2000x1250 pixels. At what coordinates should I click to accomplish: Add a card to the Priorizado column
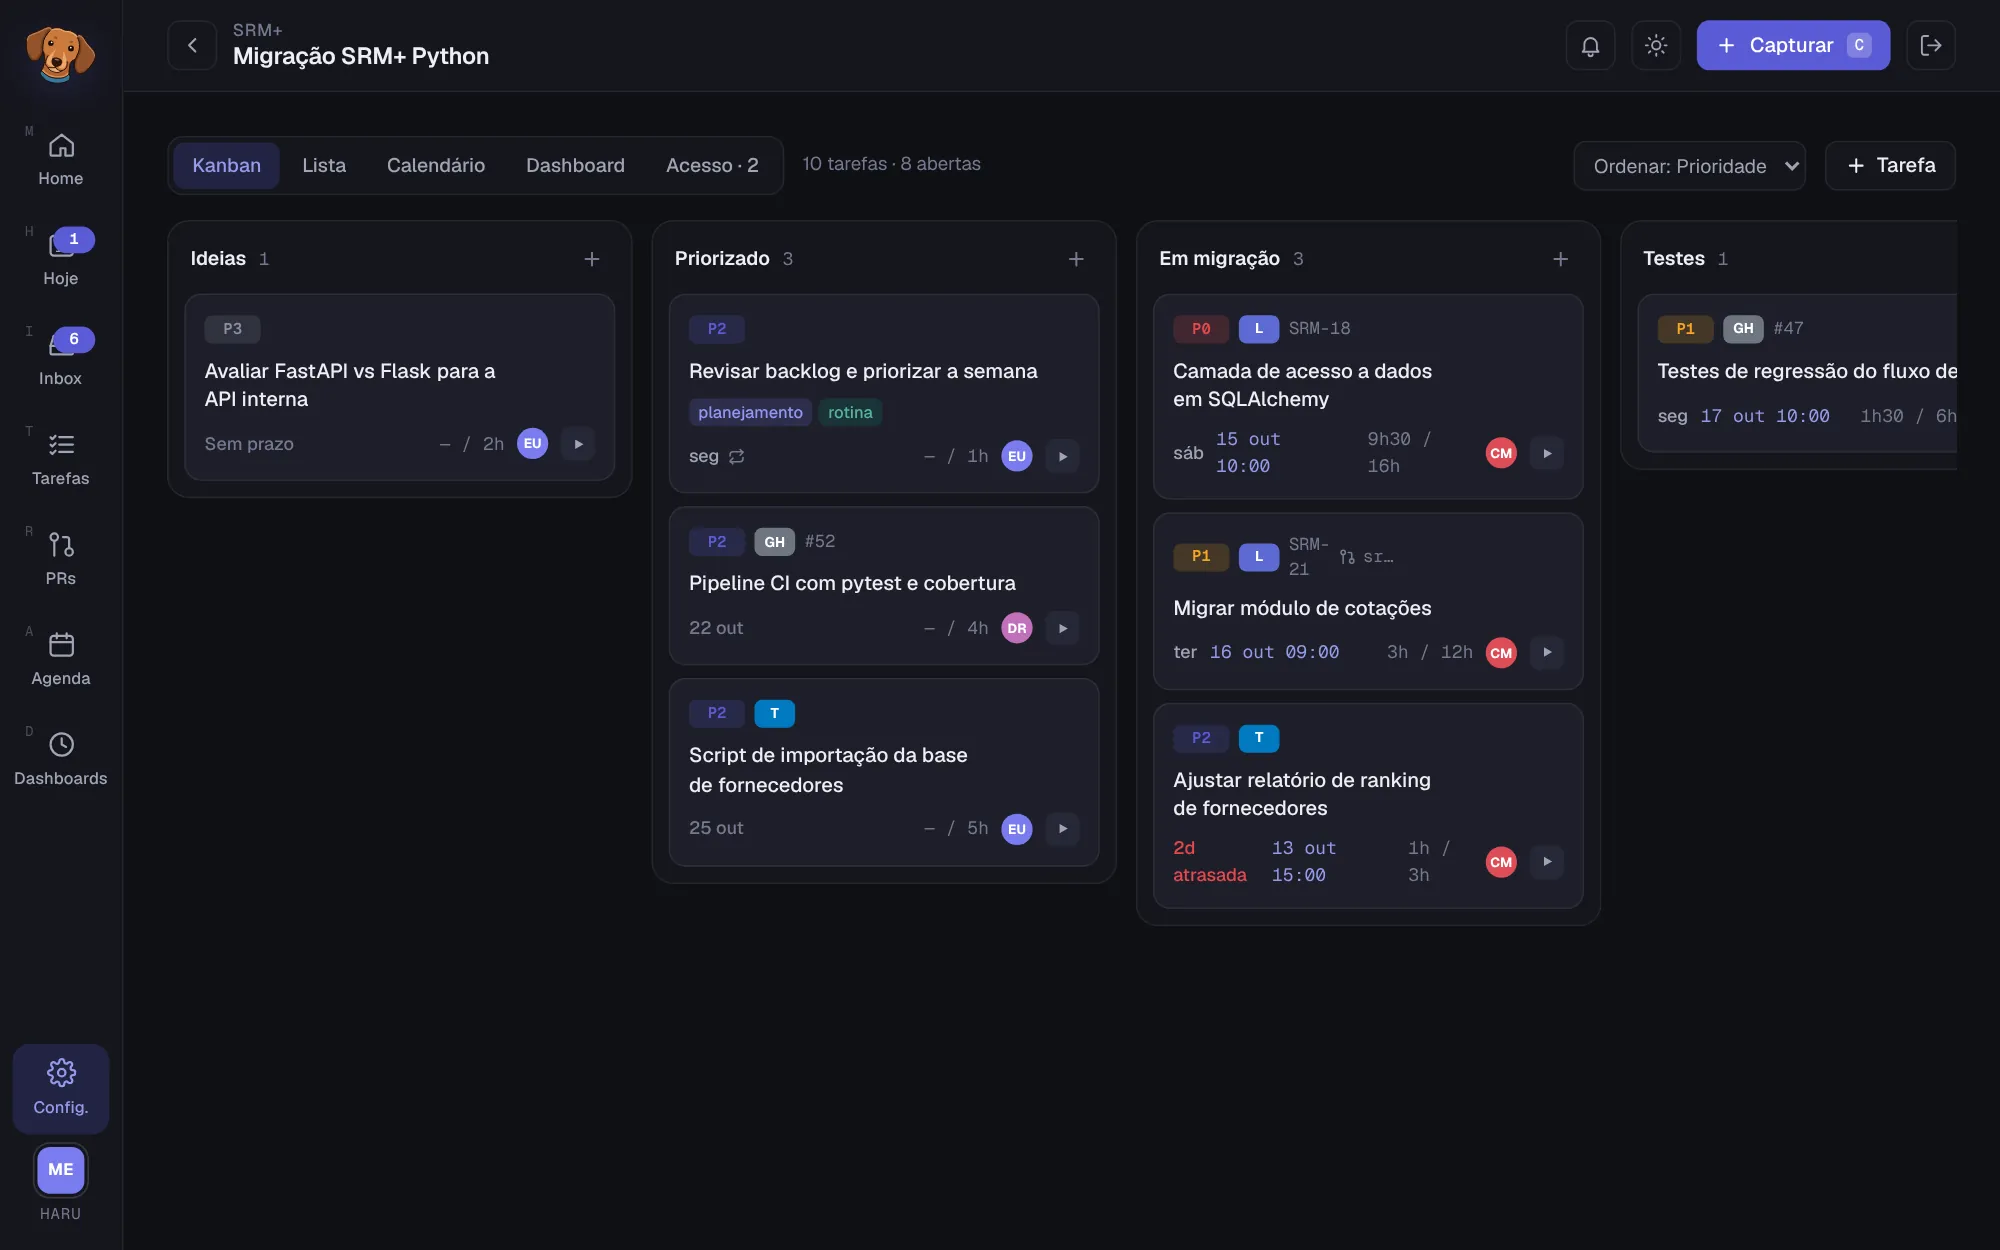[1076, 259]
